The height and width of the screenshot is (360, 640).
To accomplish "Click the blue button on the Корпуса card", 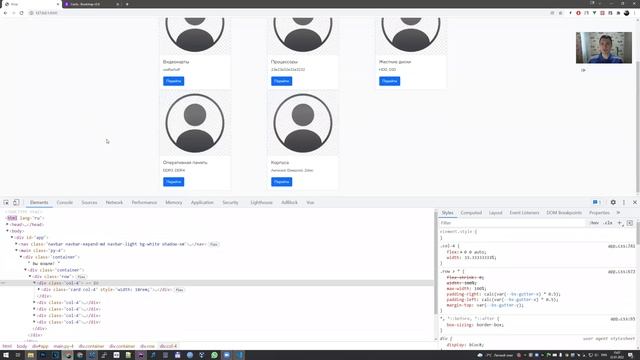I will pos(282,182).
